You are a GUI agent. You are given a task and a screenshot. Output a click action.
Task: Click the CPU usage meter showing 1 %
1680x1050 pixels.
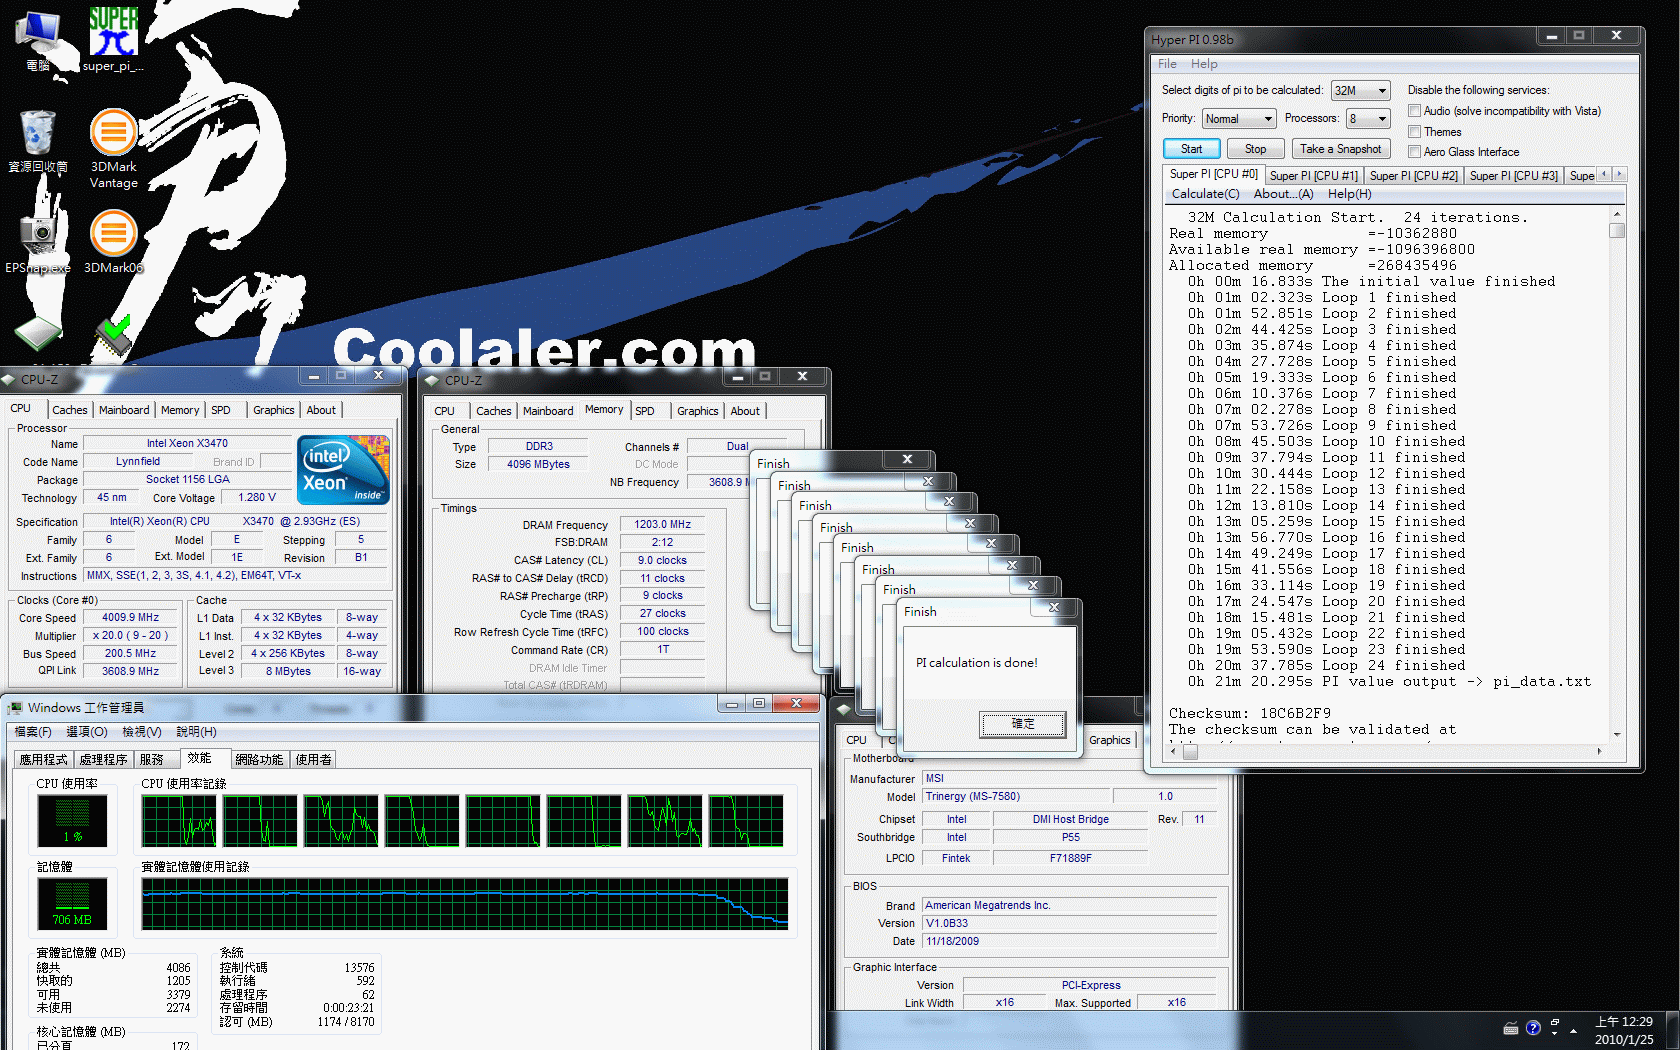pyautogui.click(x=72, y=821)
